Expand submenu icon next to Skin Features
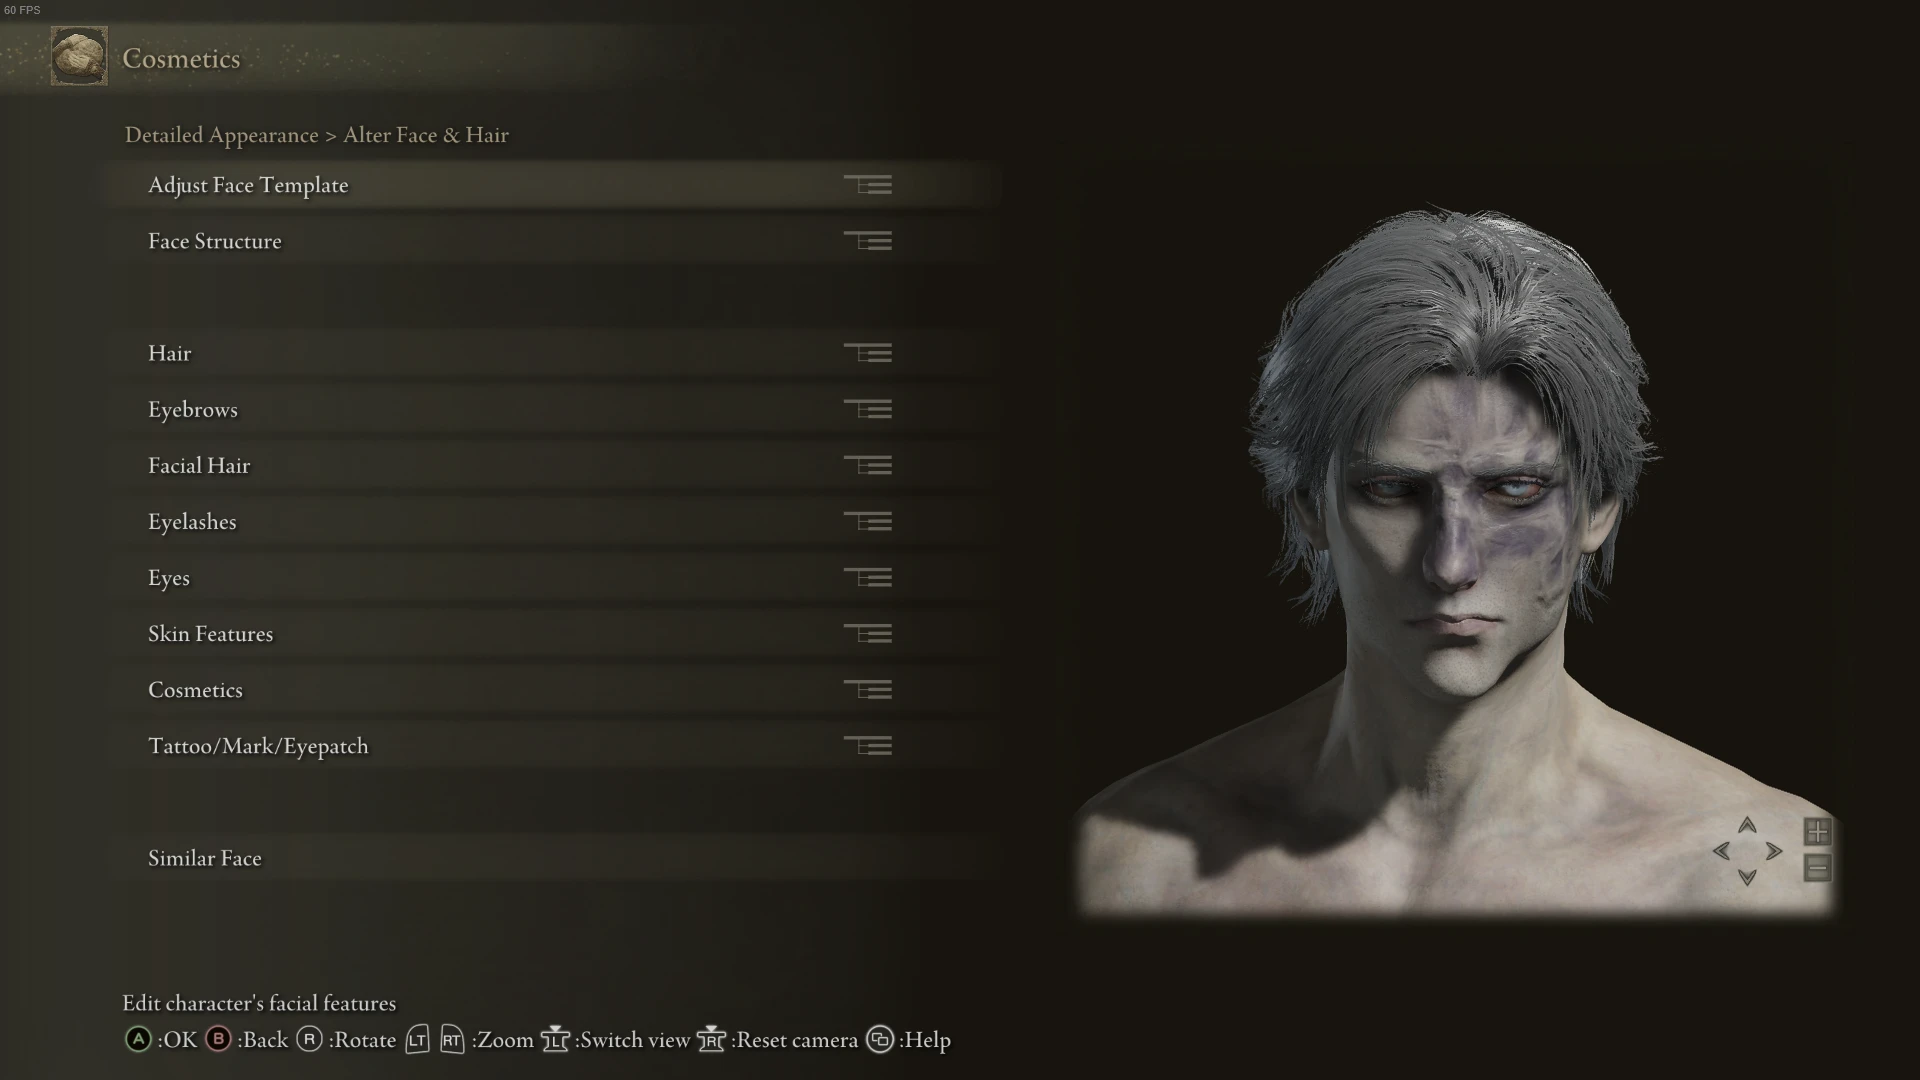 pyautogui.click(x=868, y=633)
